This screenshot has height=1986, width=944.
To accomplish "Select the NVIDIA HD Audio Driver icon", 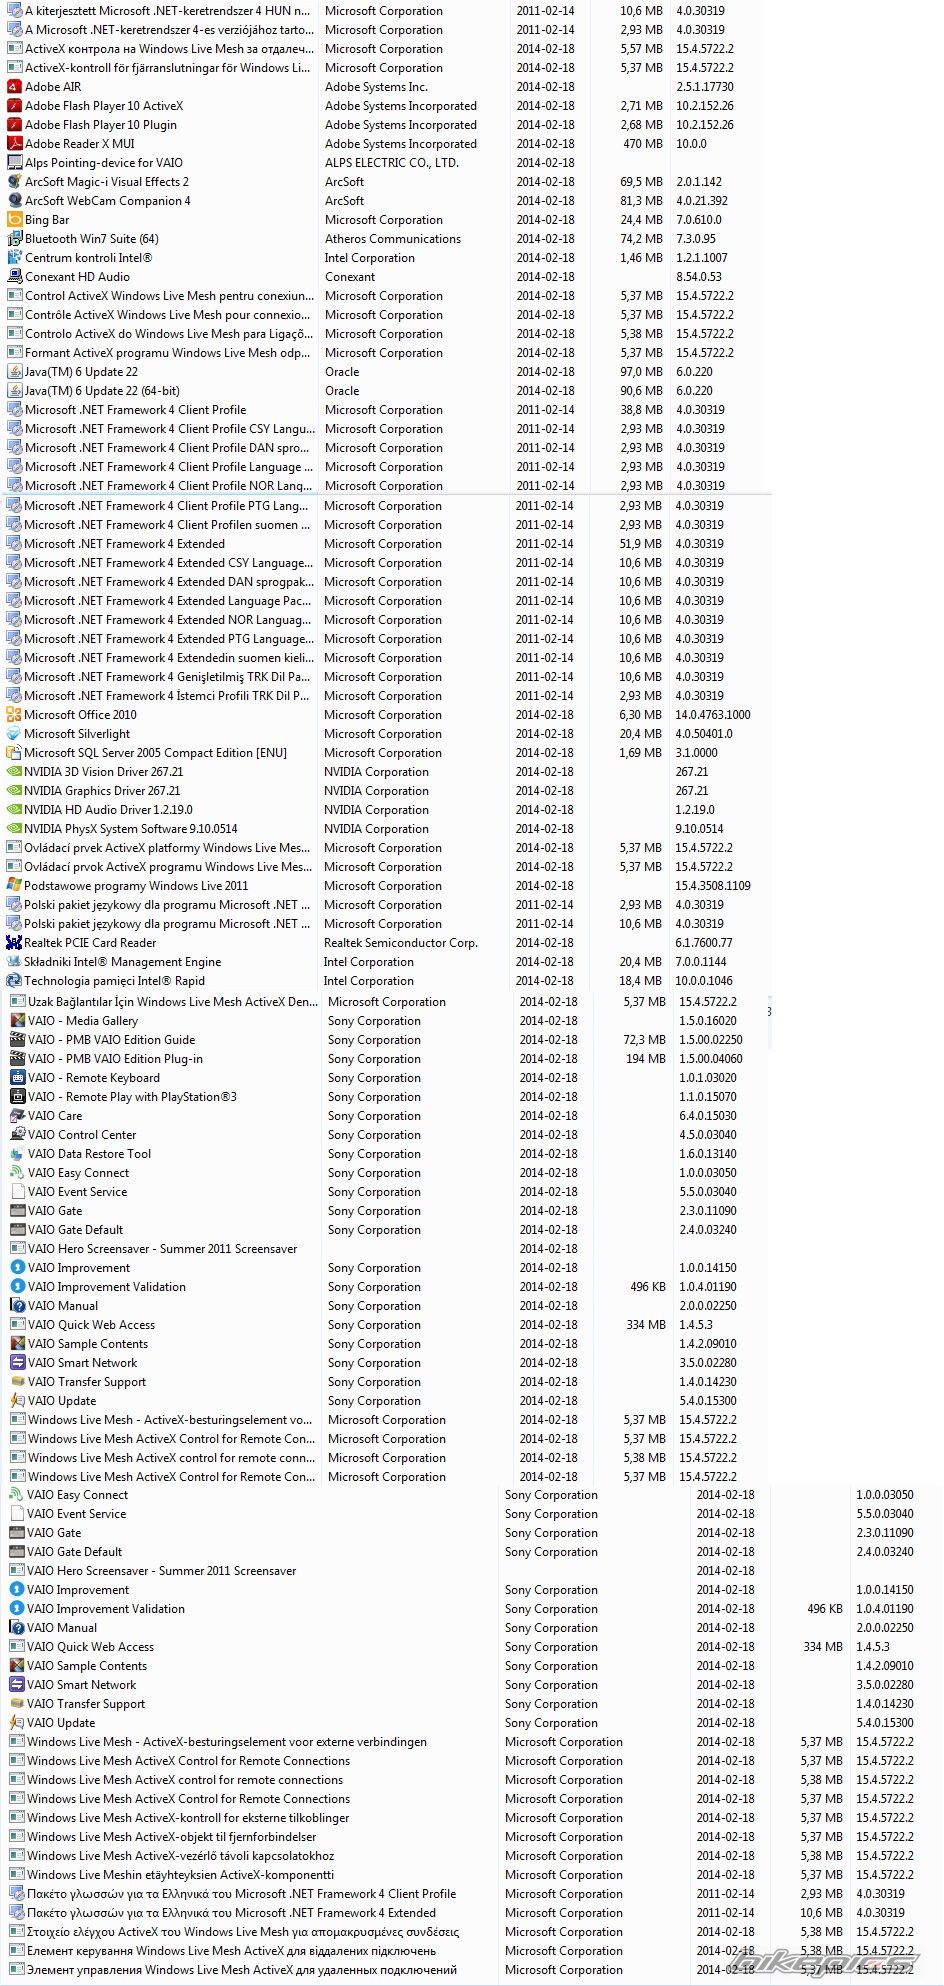I will pos(14,810).
